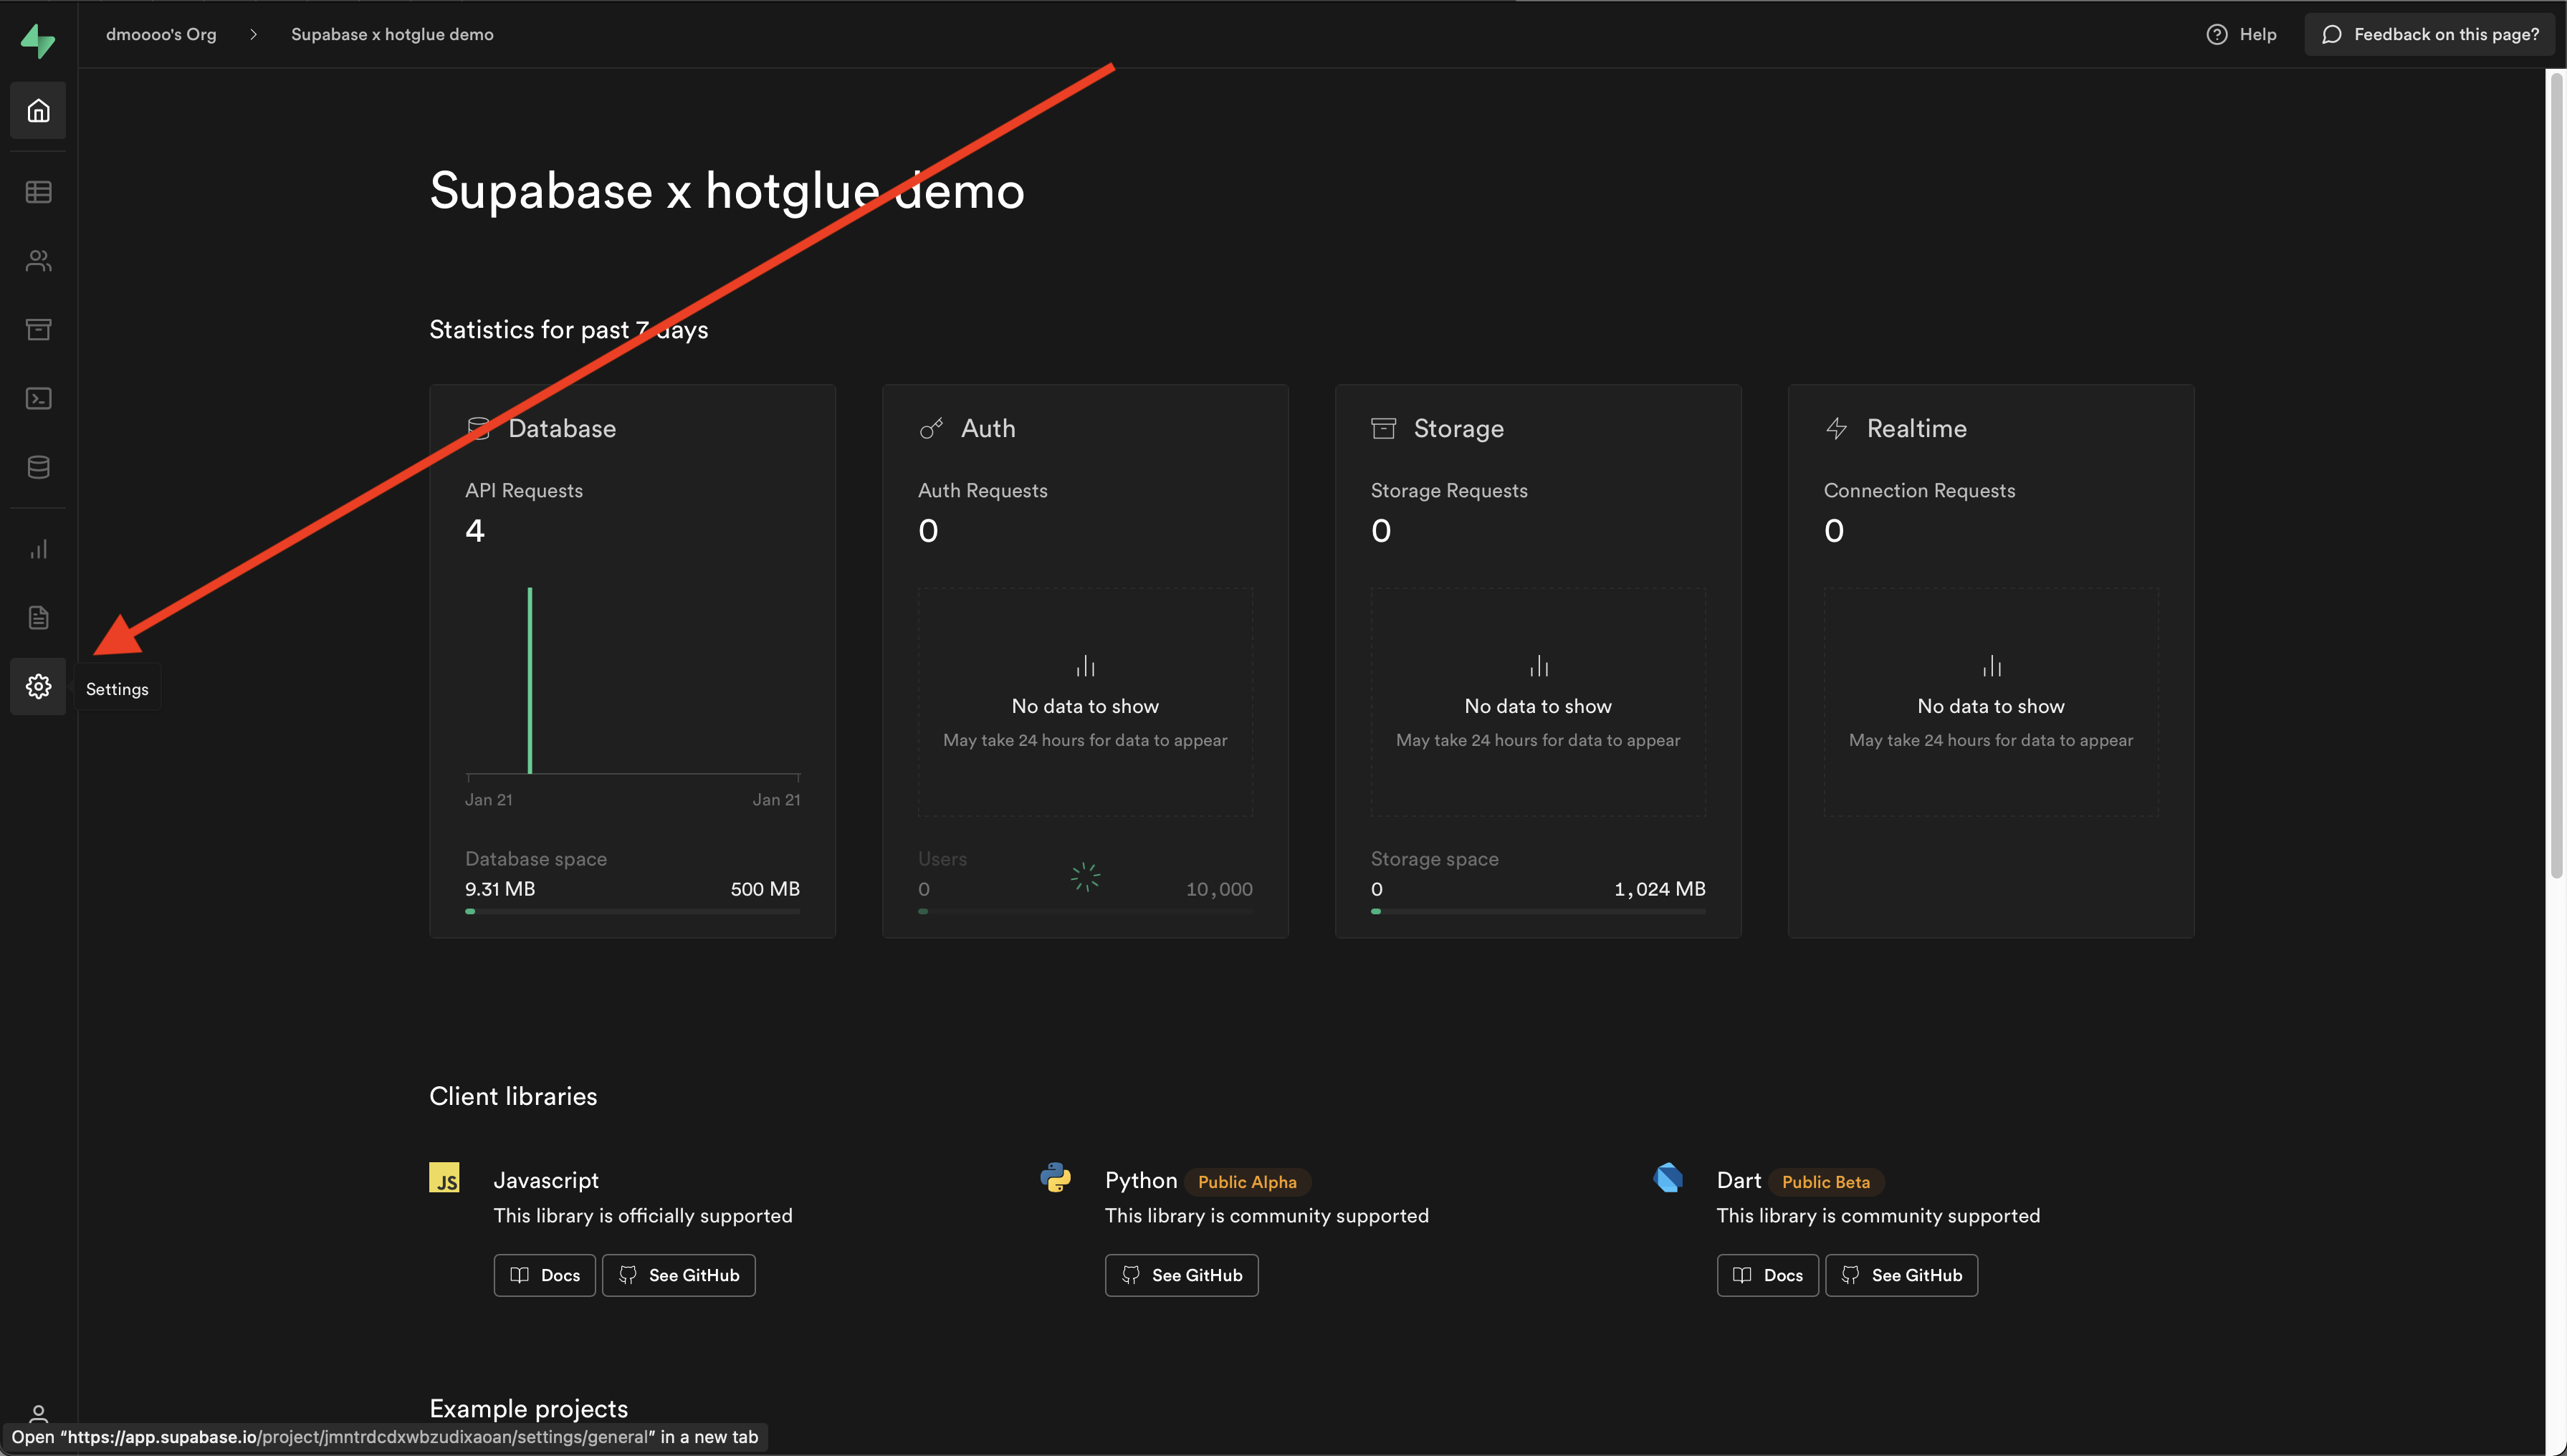Screen dimensions: 2567x1456
Task: Click the Python library name
Action: tap(1141, 1180)
